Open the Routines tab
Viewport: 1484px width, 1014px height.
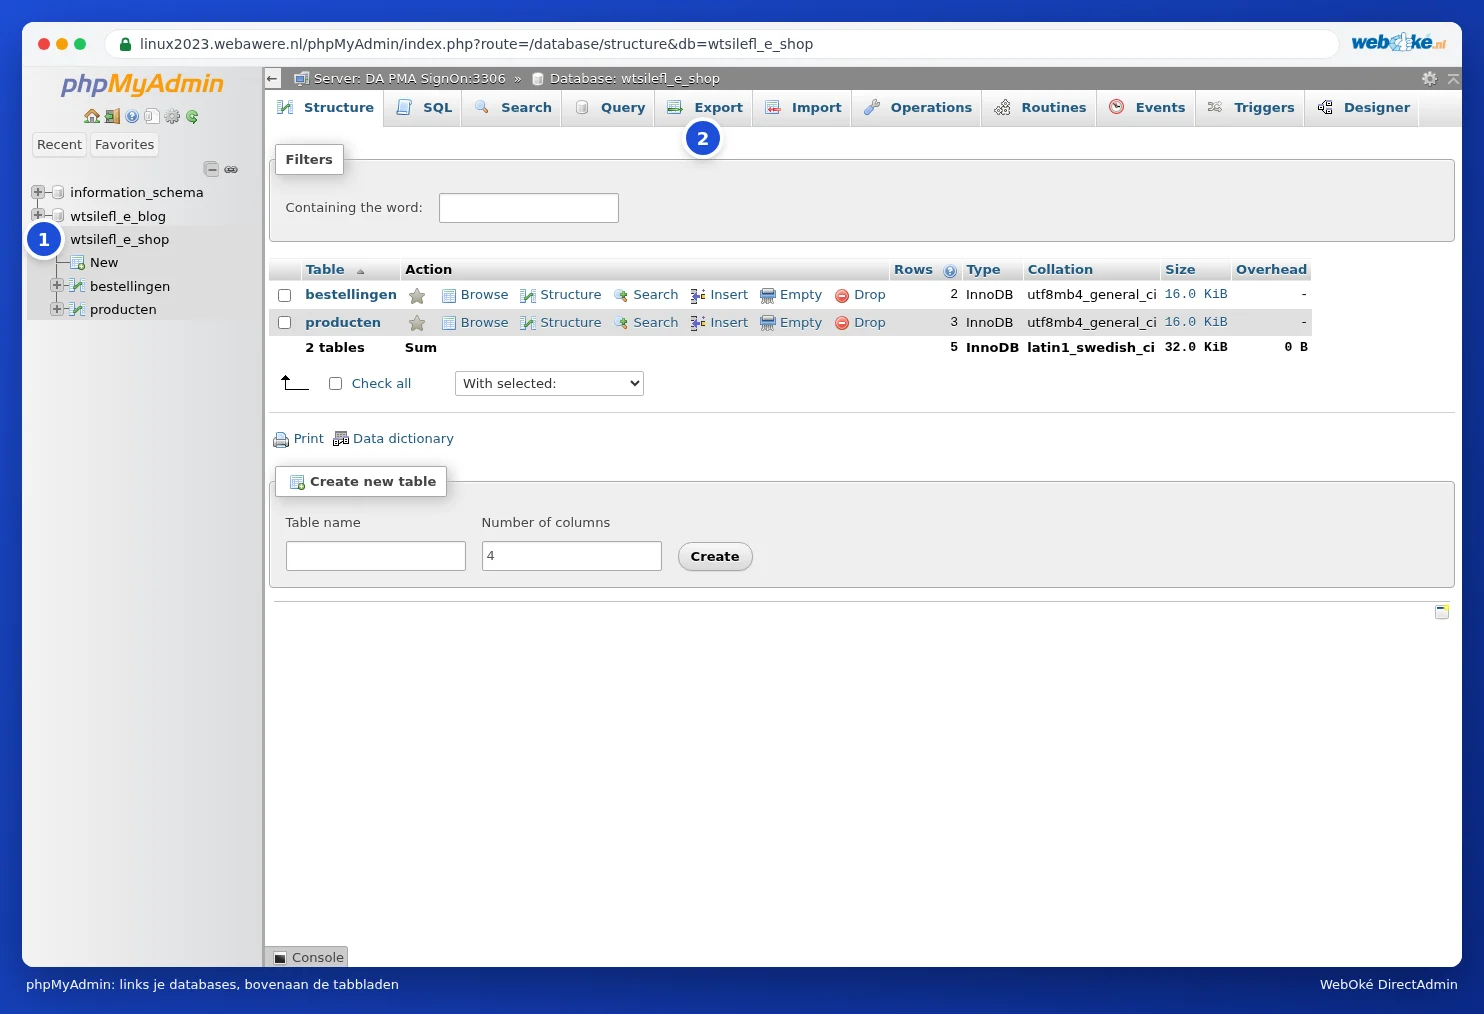pos(1040,108)
